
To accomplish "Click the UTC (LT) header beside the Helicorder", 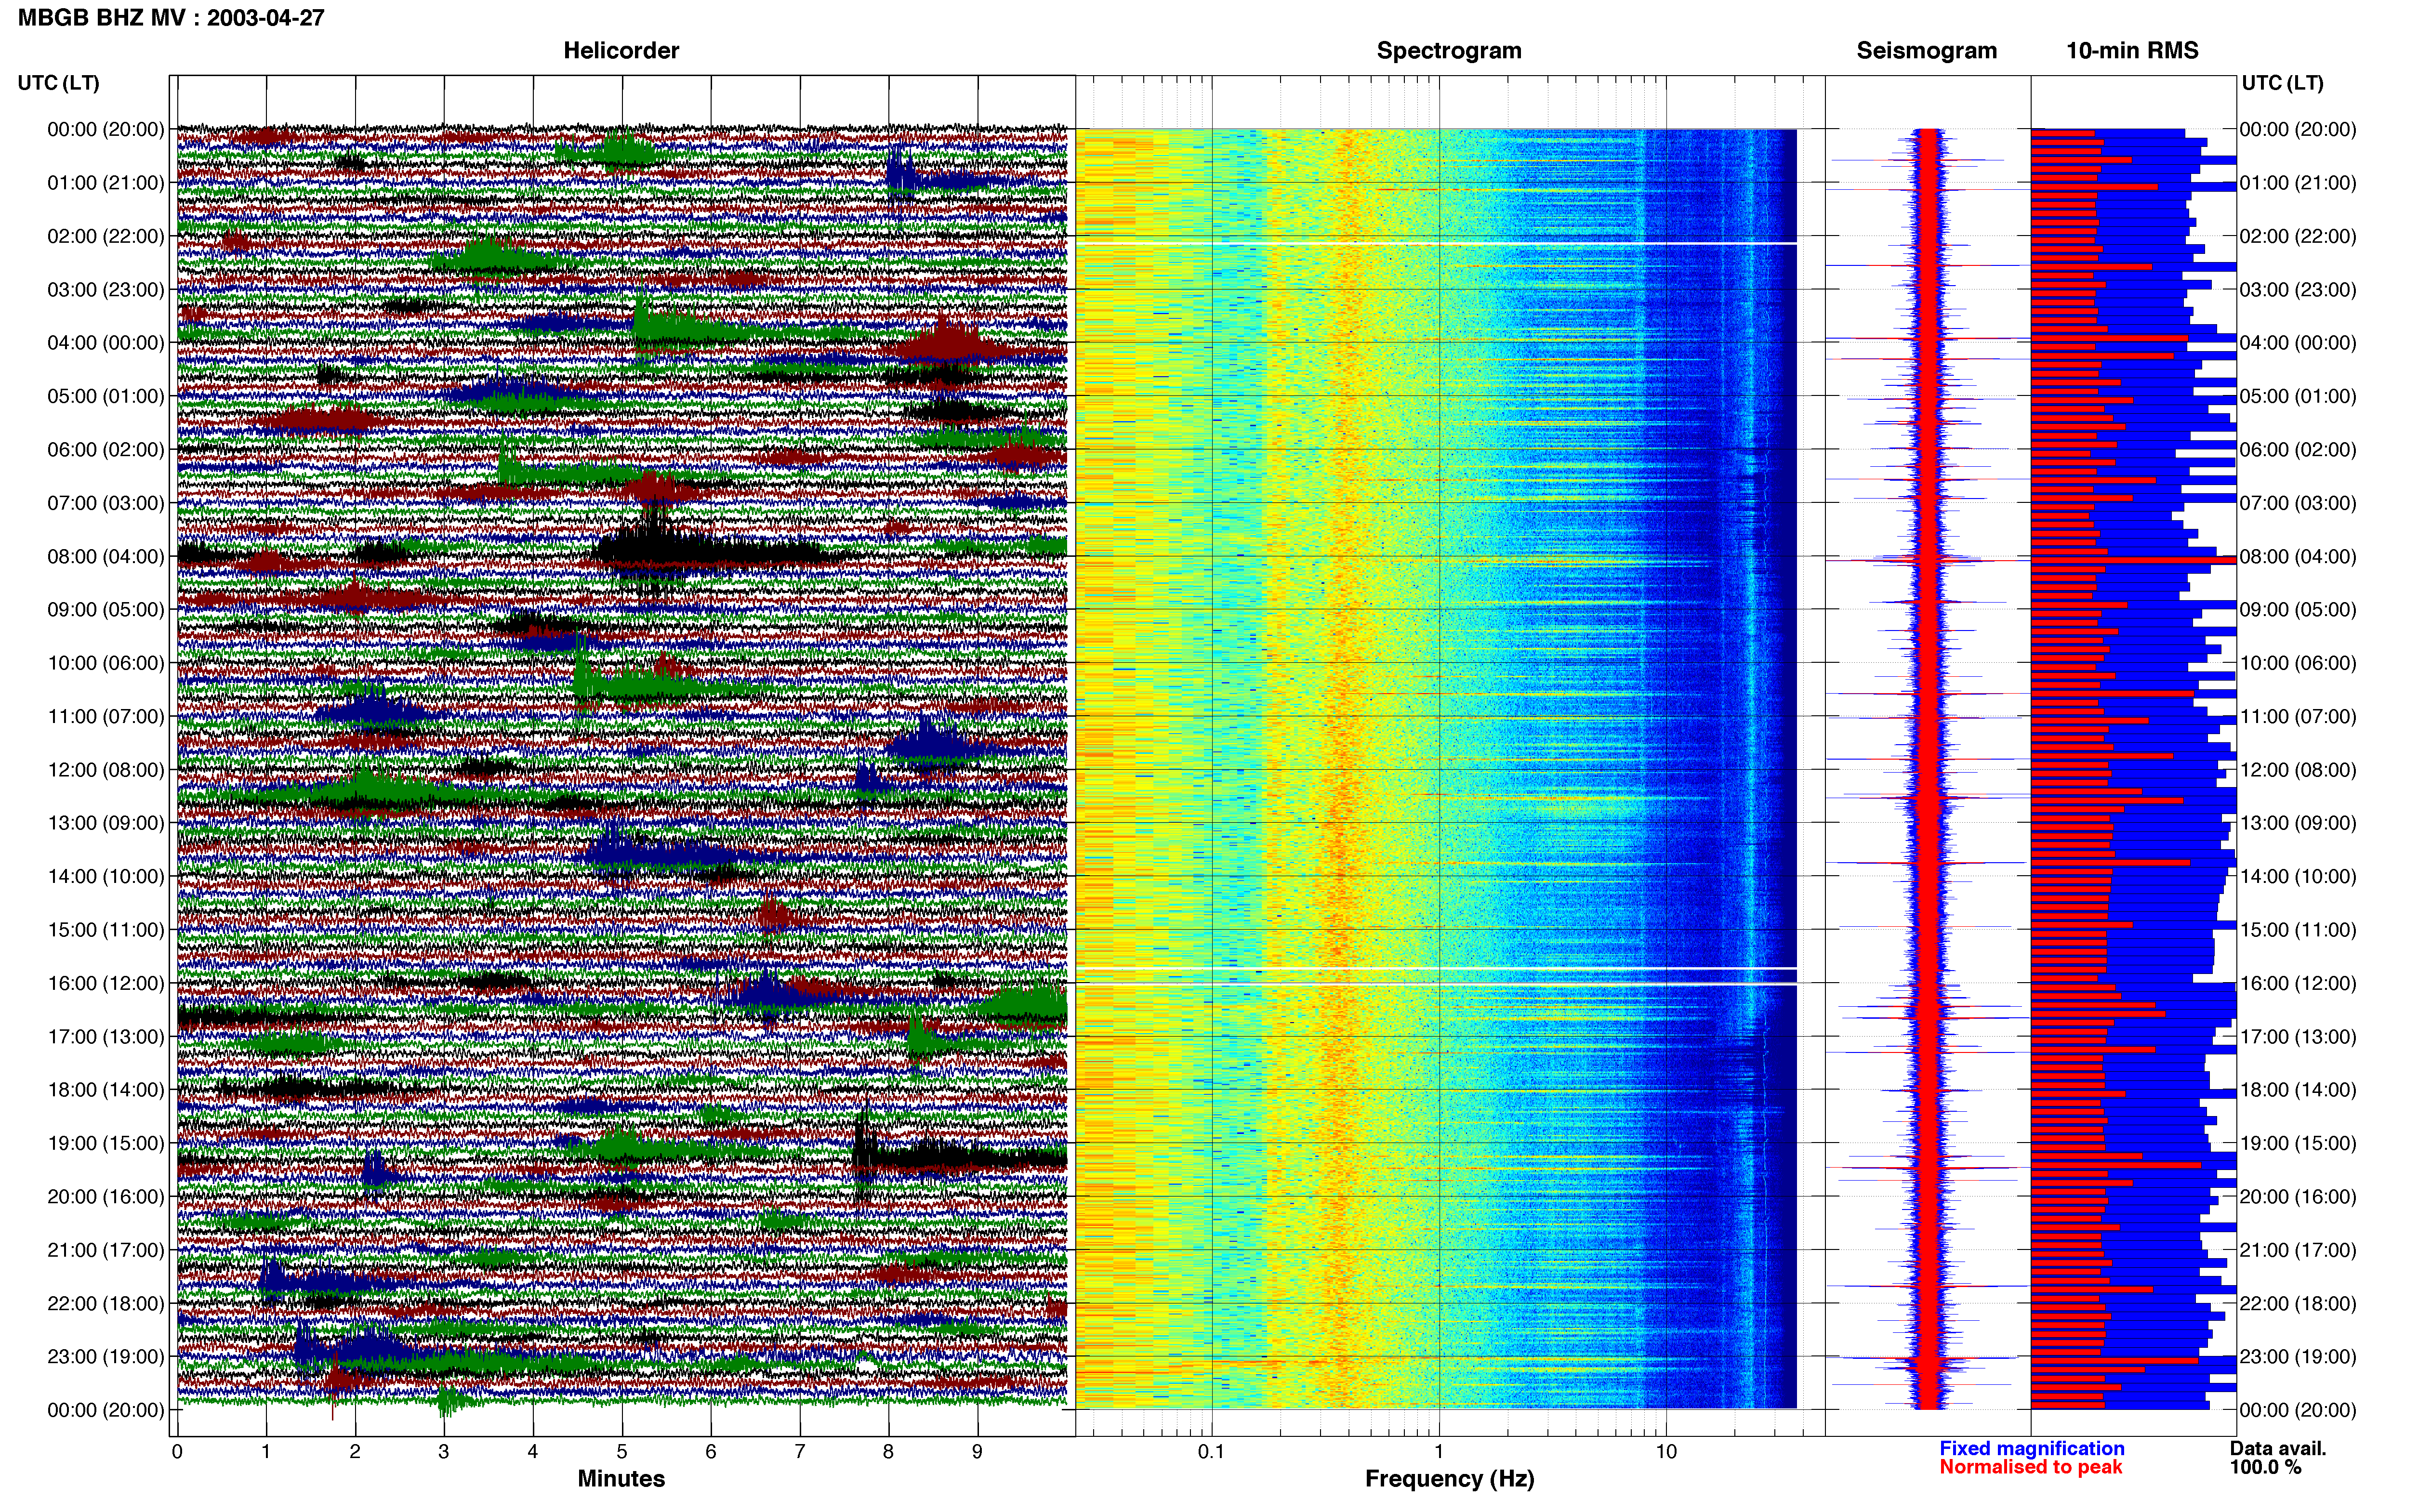I will click(59, 83).
